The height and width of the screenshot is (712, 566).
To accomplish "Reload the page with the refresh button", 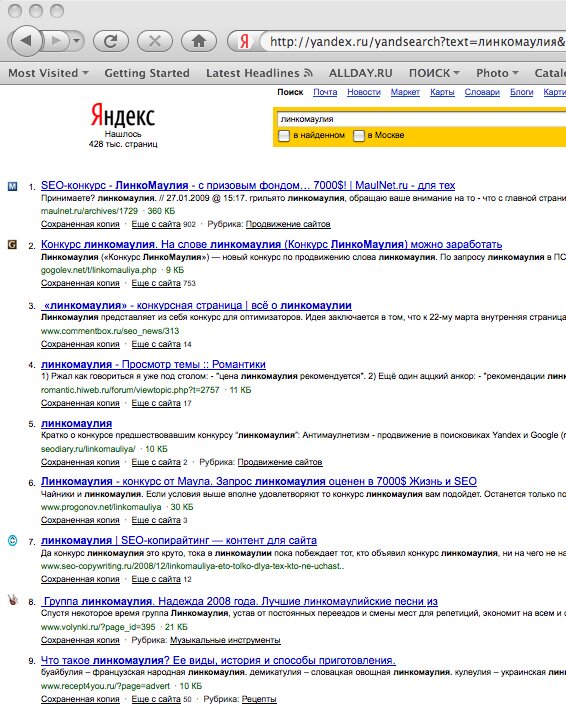I will point(111,41).
